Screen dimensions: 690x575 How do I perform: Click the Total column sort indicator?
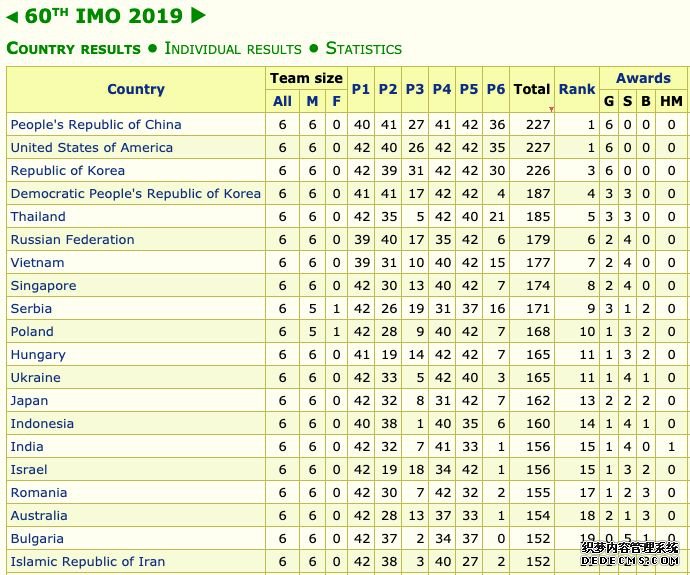[x=551, y=109]
